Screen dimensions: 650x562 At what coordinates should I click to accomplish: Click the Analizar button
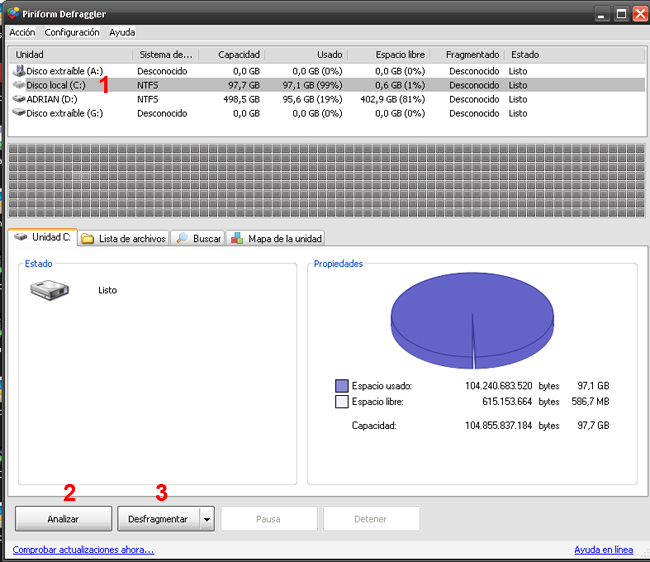pyautogui.click(x=63, y=519)
